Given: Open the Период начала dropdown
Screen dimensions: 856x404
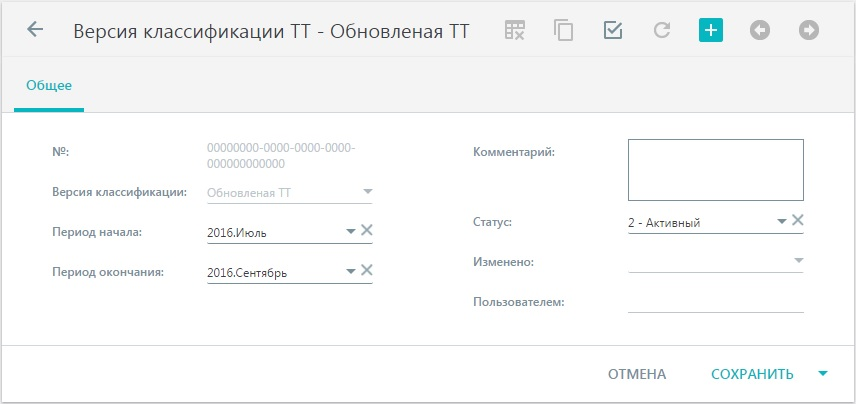Looking at the screenshot, I should pos(351,231).
